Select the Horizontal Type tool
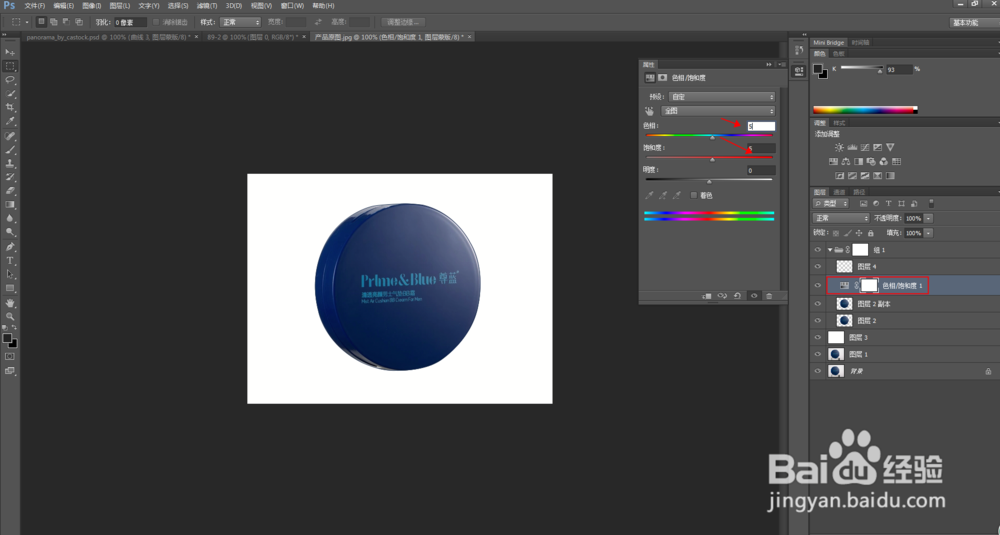The width and height of the screenshot is (1000, 535). (10, 261)
